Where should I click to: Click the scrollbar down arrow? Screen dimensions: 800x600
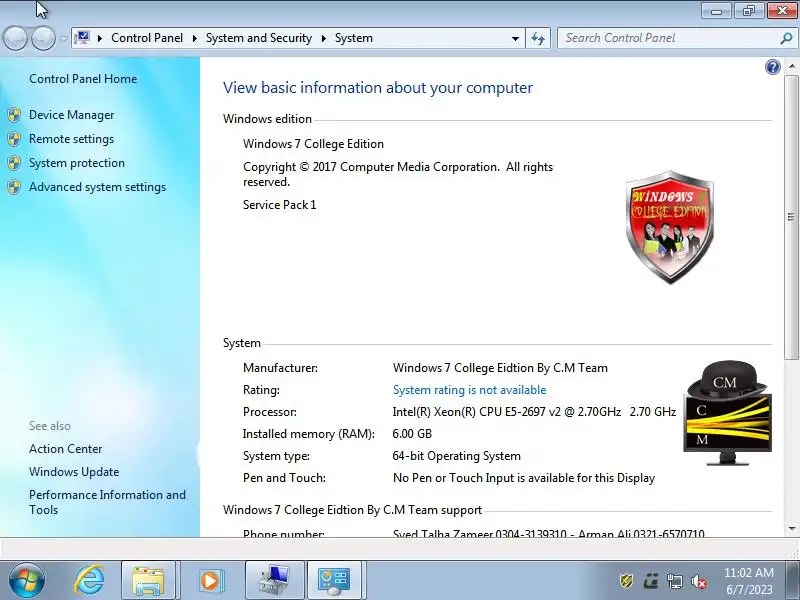point(792,529)
